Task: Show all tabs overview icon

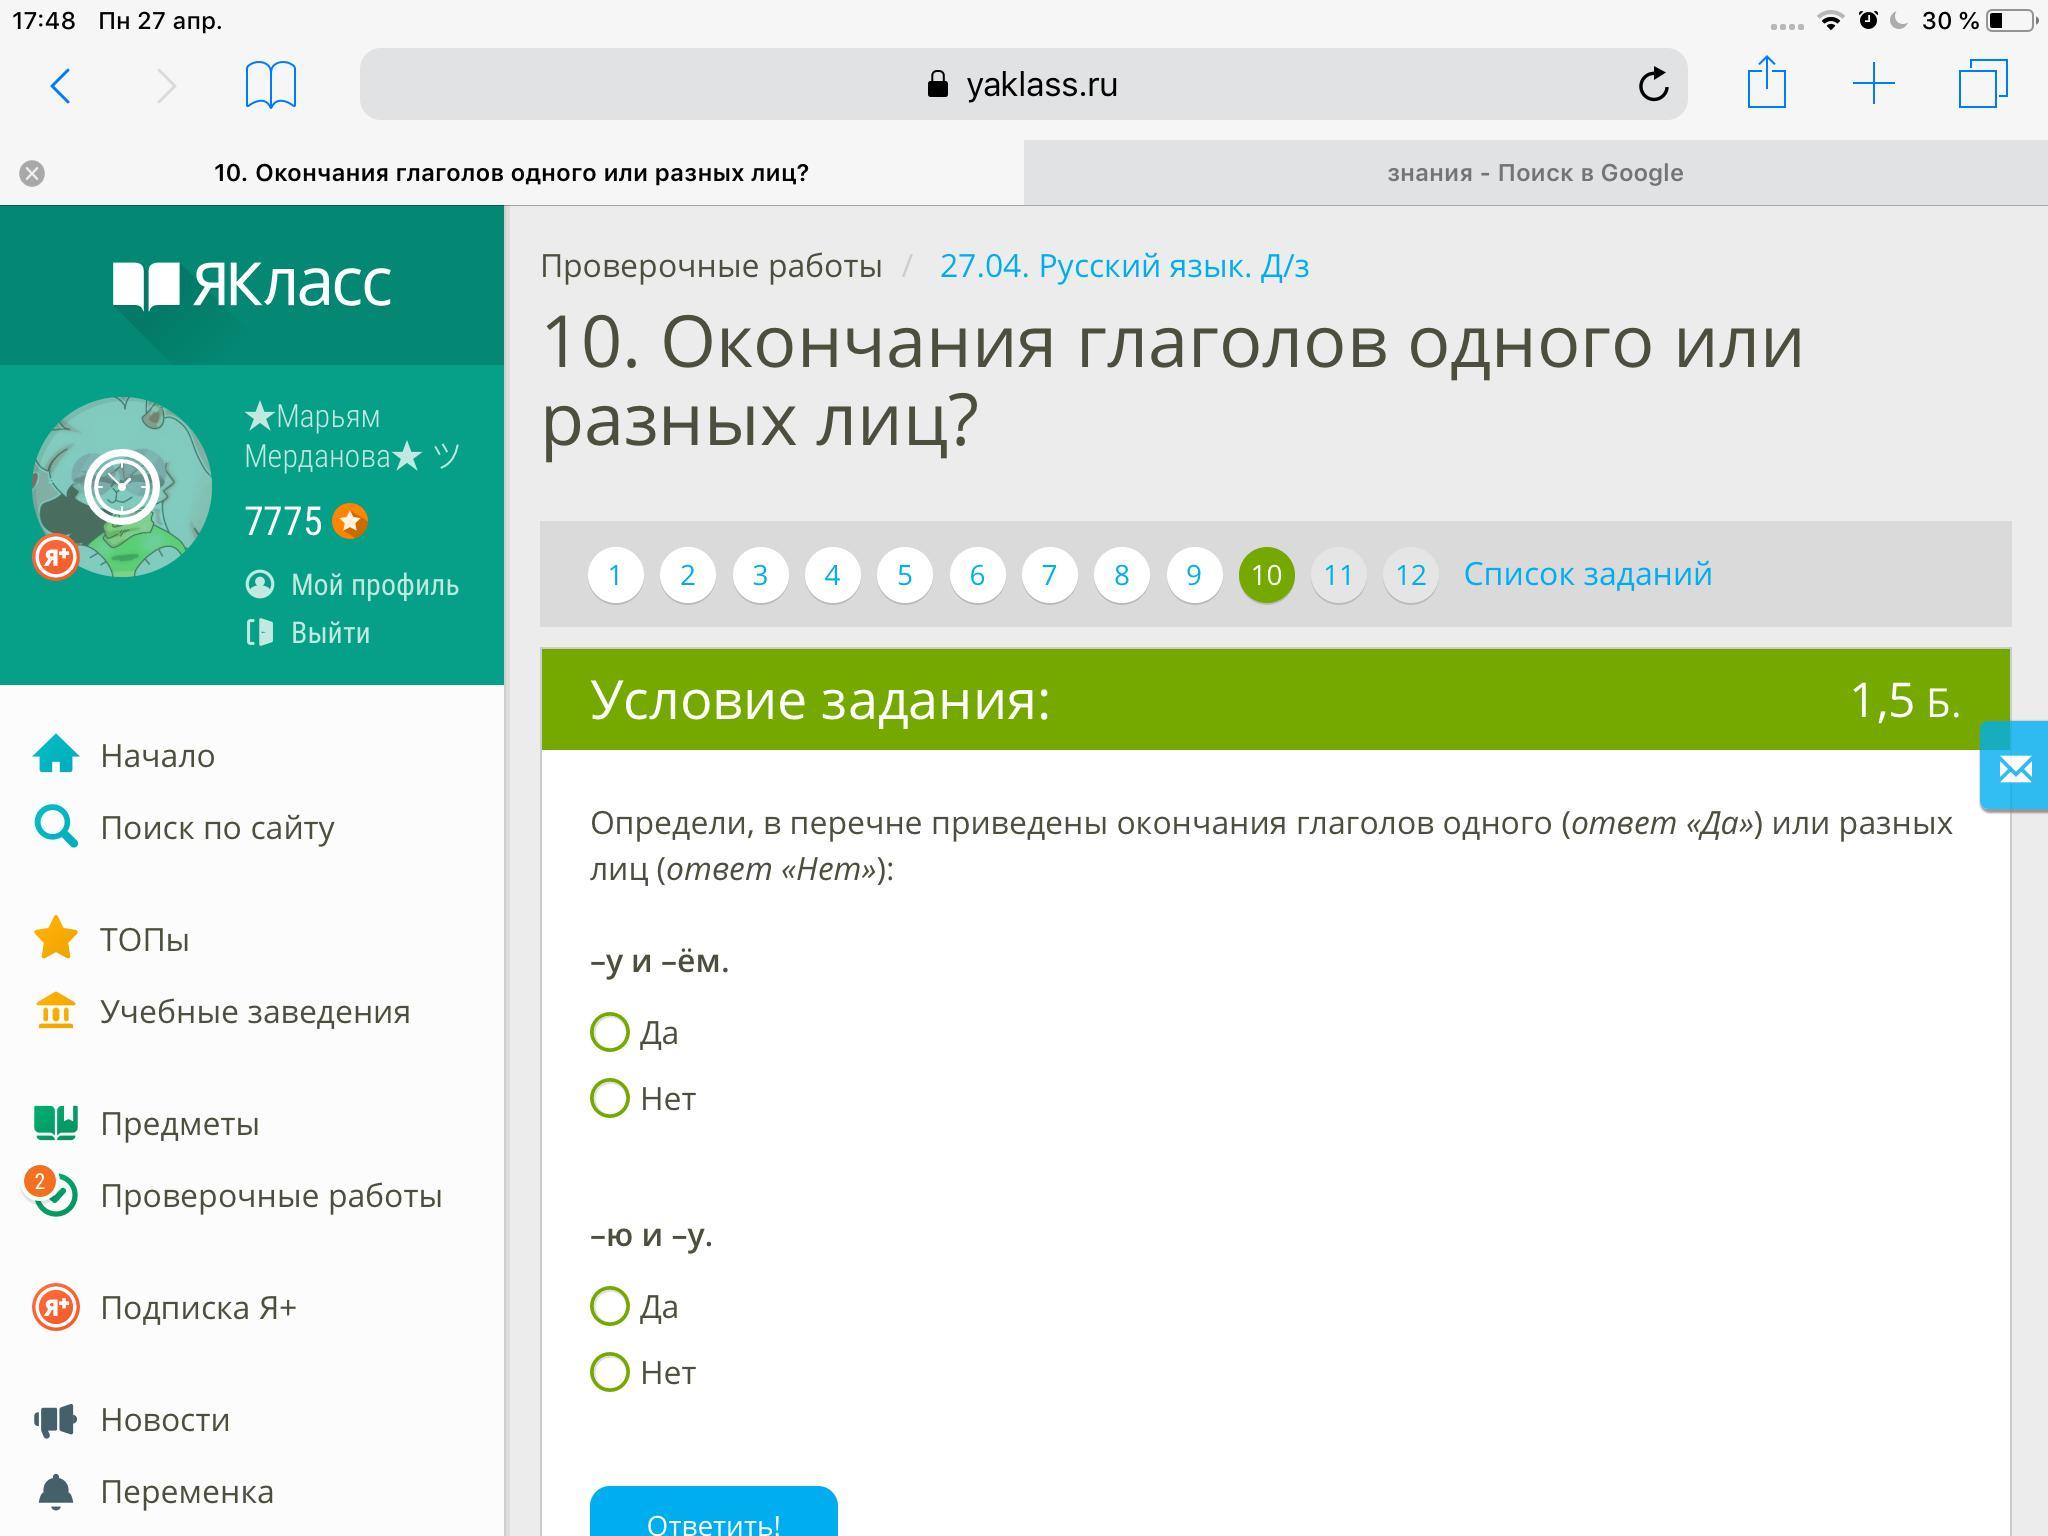Action: 1982,84
